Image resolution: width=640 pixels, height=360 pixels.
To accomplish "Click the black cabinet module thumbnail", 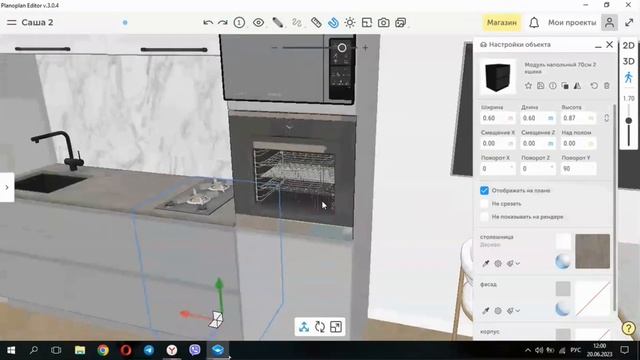I will point(498,77).
